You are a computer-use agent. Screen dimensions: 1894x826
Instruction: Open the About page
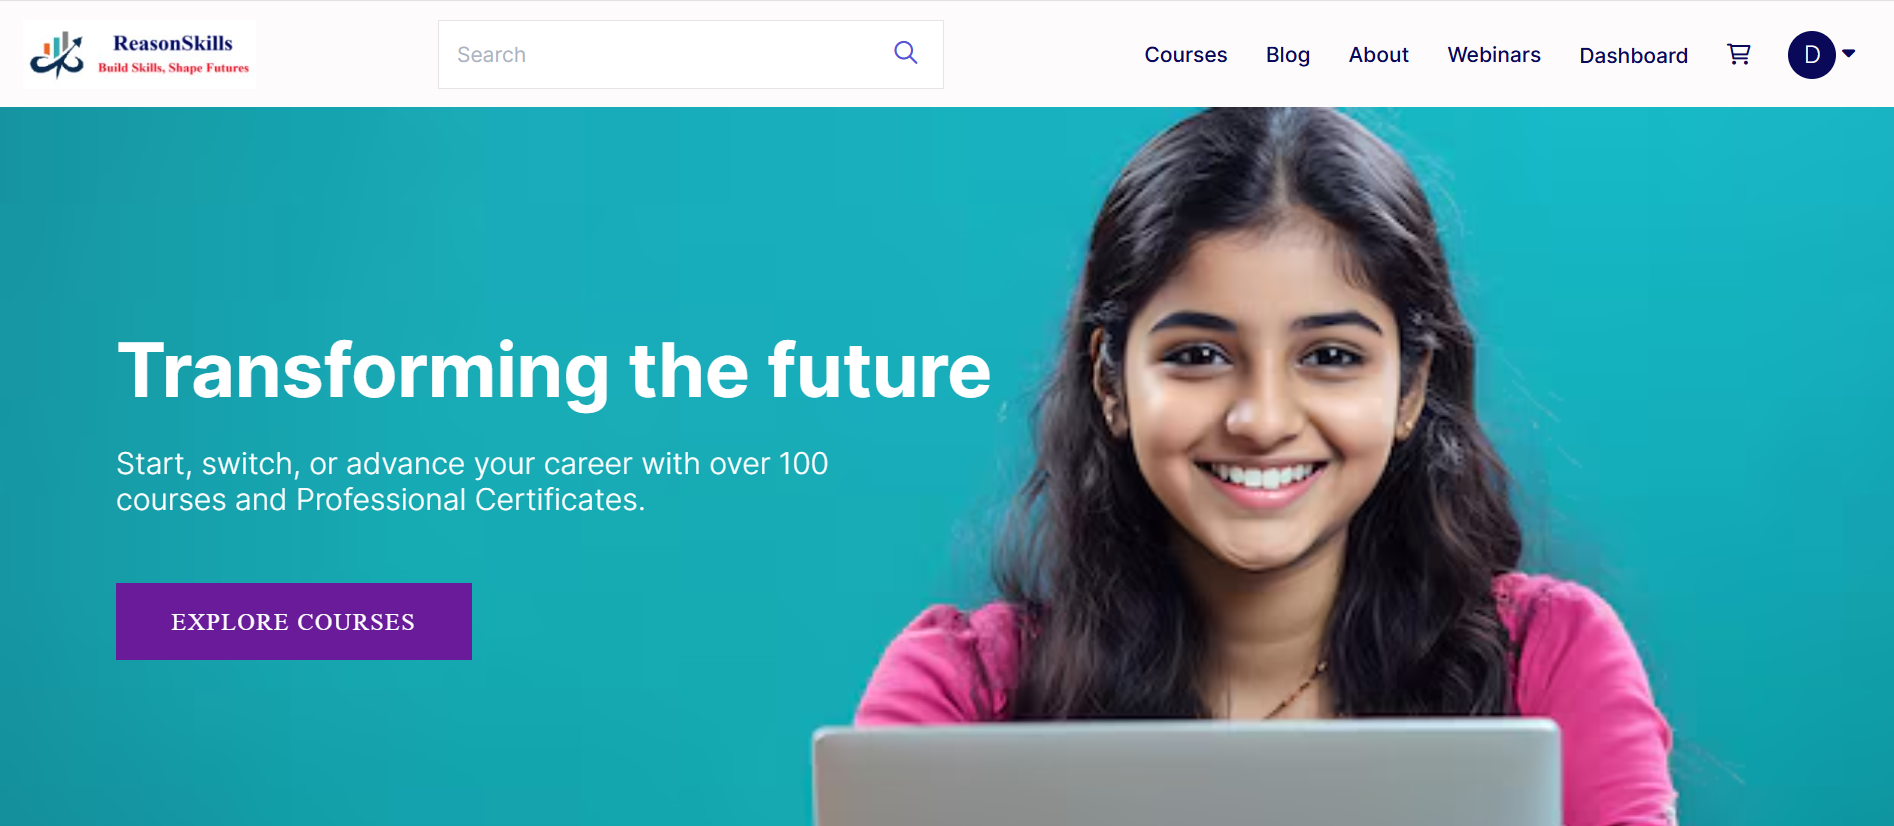[x=1379, y=55]
